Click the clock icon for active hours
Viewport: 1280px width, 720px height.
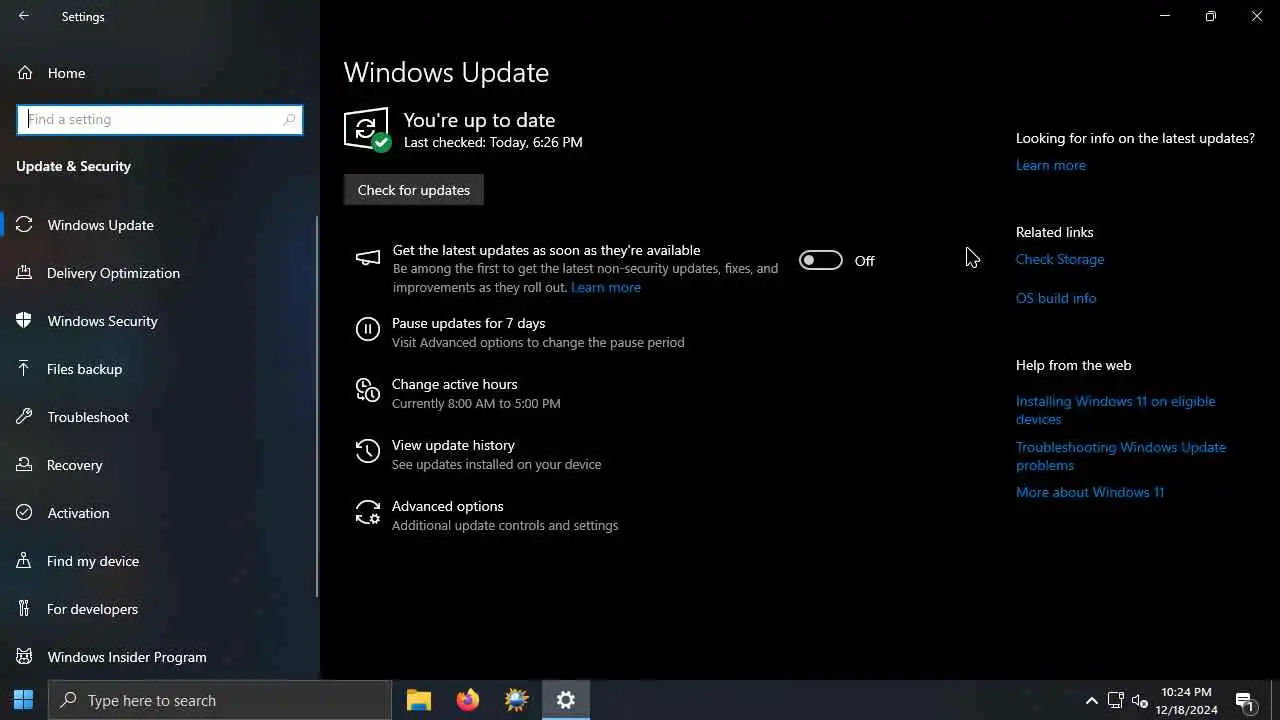point(368,390)
